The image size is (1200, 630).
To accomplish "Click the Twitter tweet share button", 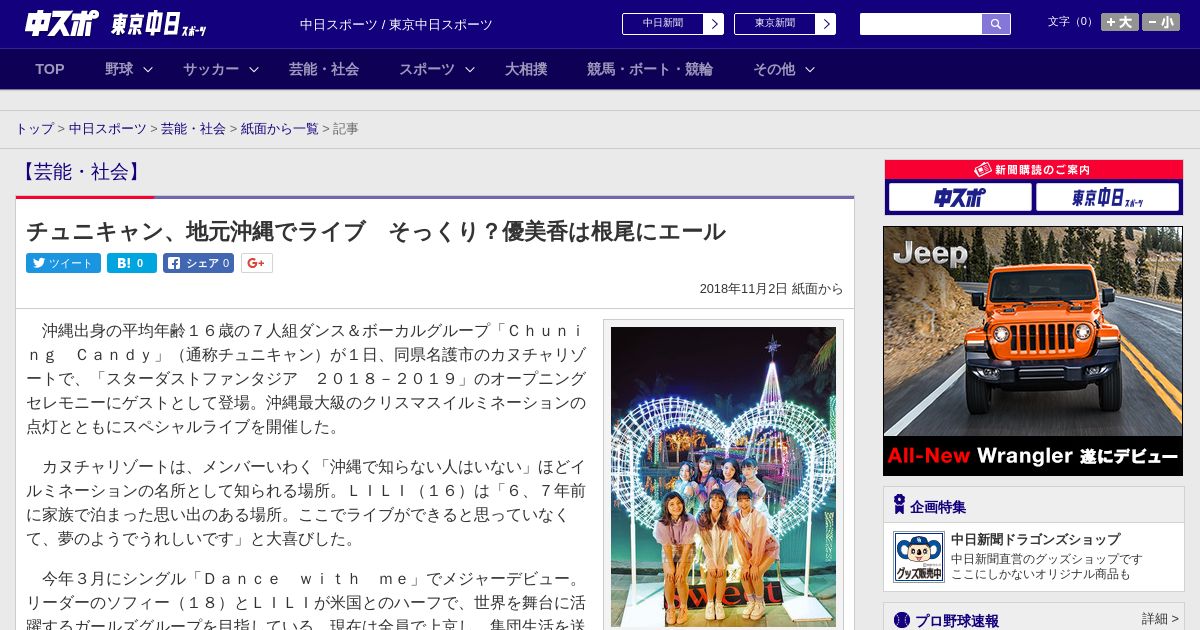I will pyautogui.click(x=63, y=263).
